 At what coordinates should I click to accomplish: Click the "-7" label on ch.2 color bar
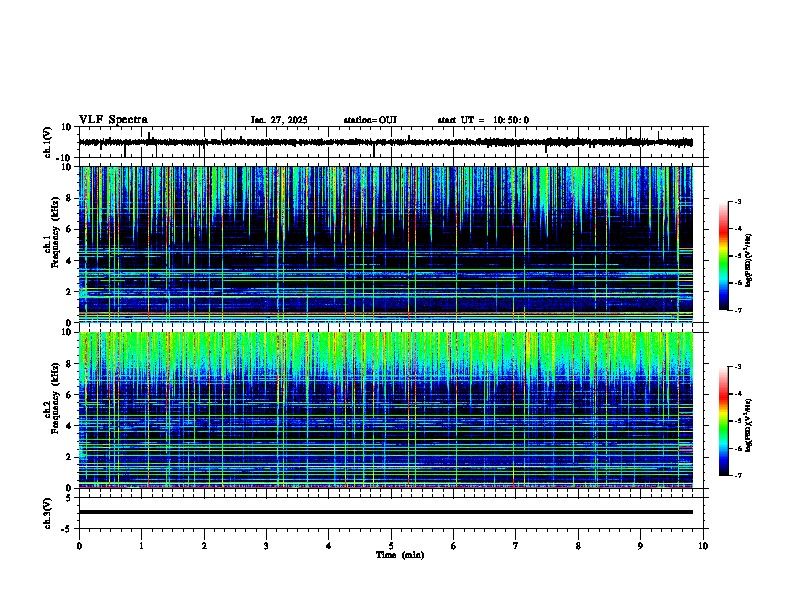737,476
